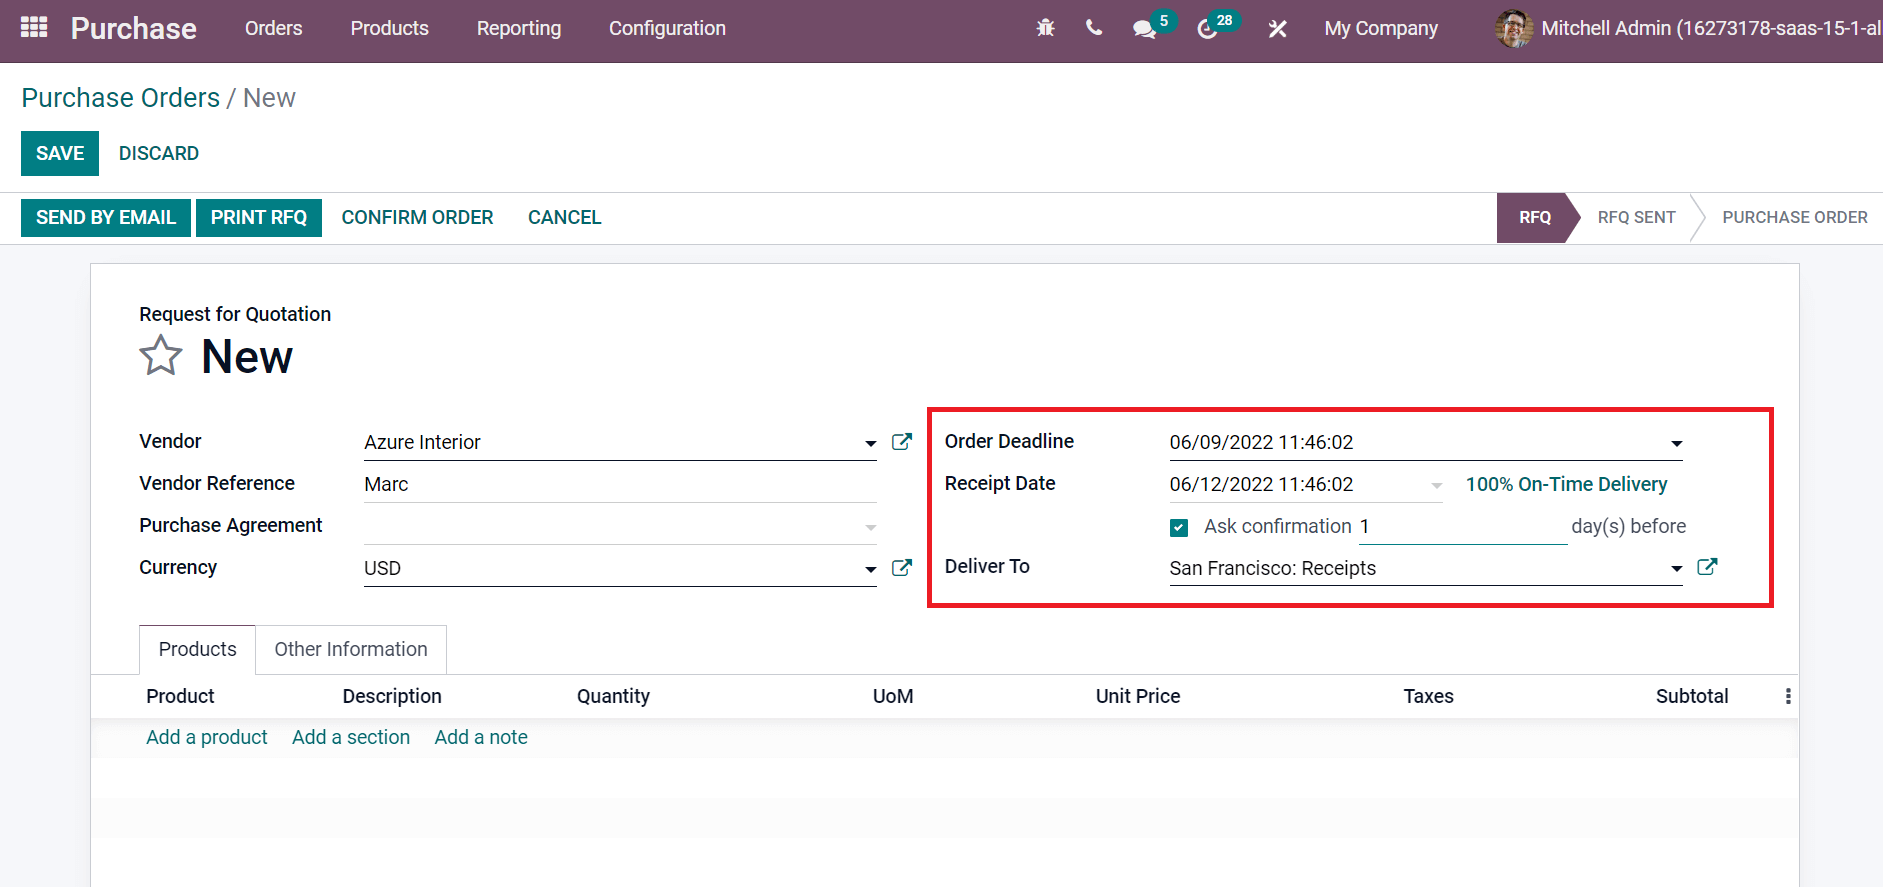
Task: Open the Deliver To external link icon
Action: click(x=1708, y=567)
